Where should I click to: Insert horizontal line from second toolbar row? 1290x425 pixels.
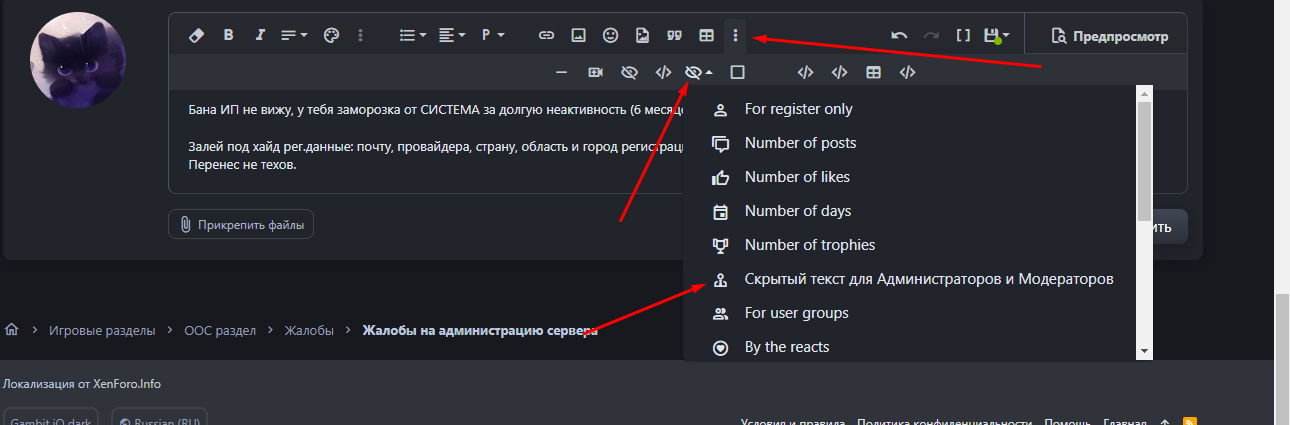tap(562, 72)
